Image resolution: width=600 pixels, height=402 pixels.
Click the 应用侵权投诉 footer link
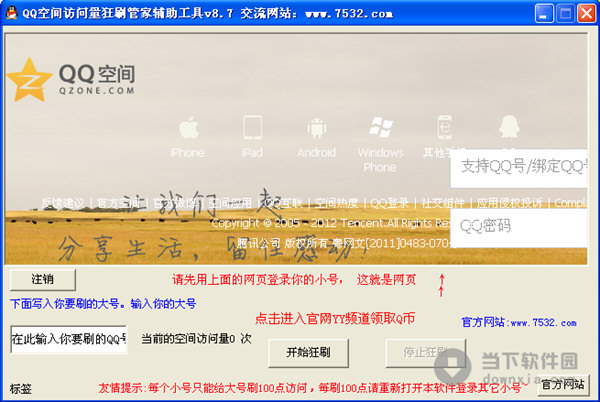(510, 203)
